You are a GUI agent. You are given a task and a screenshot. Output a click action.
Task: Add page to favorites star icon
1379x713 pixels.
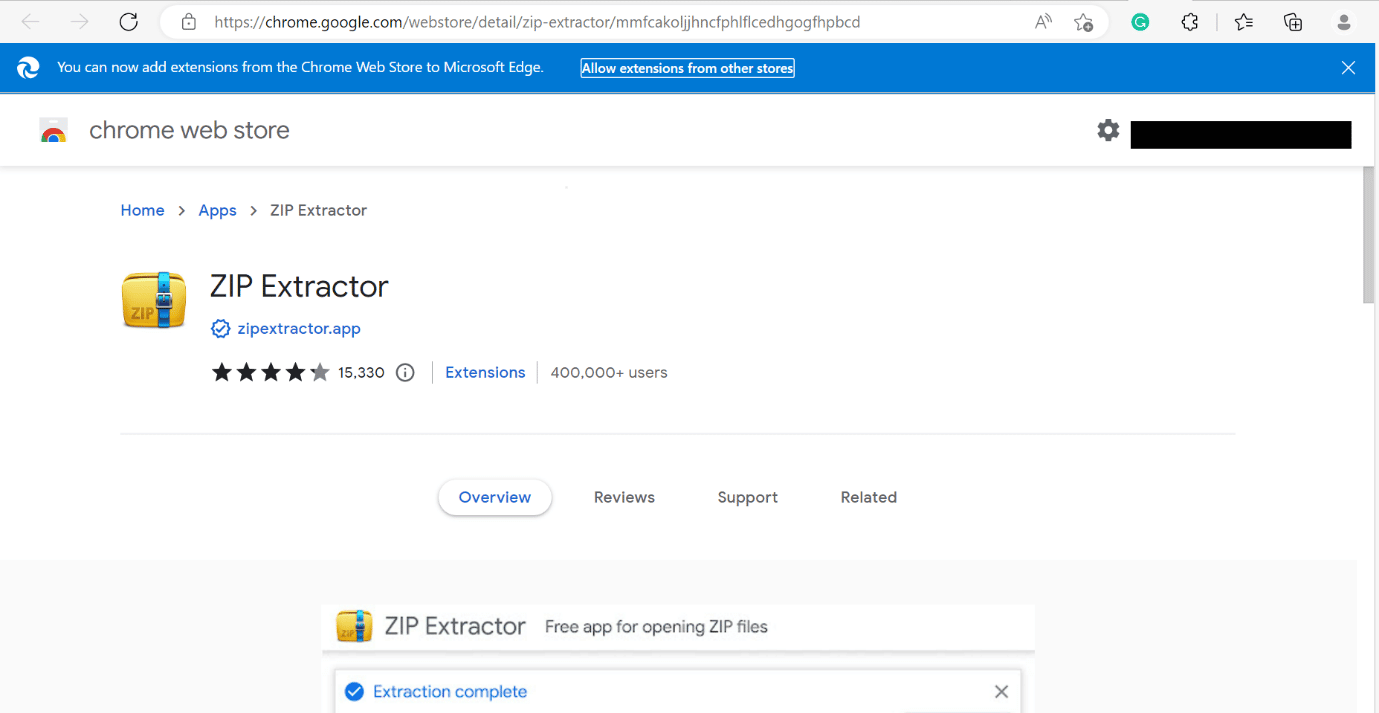tap(1083, 22)
